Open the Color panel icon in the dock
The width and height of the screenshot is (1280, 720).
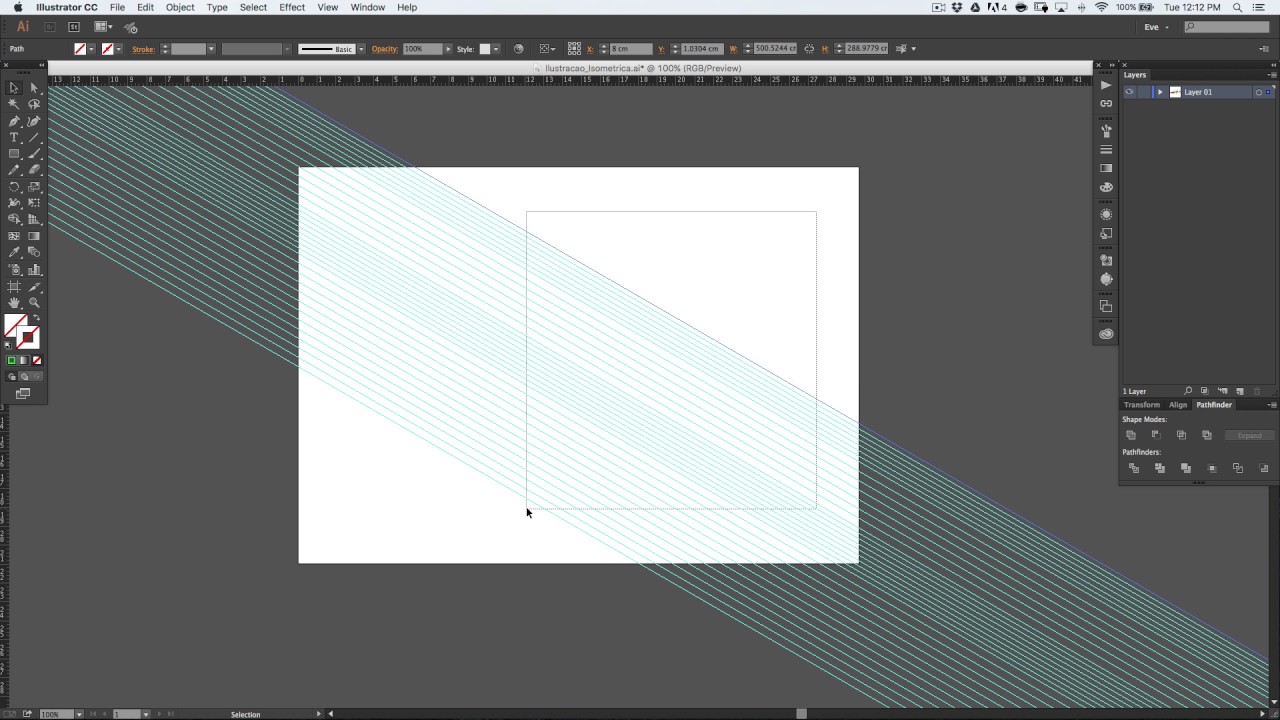[x=1106, y=187]
